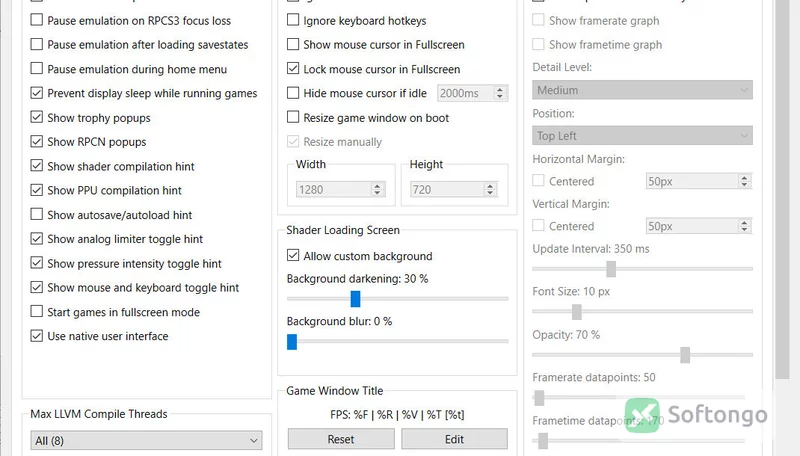800x456 pixels.
Task: Edit the Game Window Title format
Action: pyautogui.click(x=454, y=439)
